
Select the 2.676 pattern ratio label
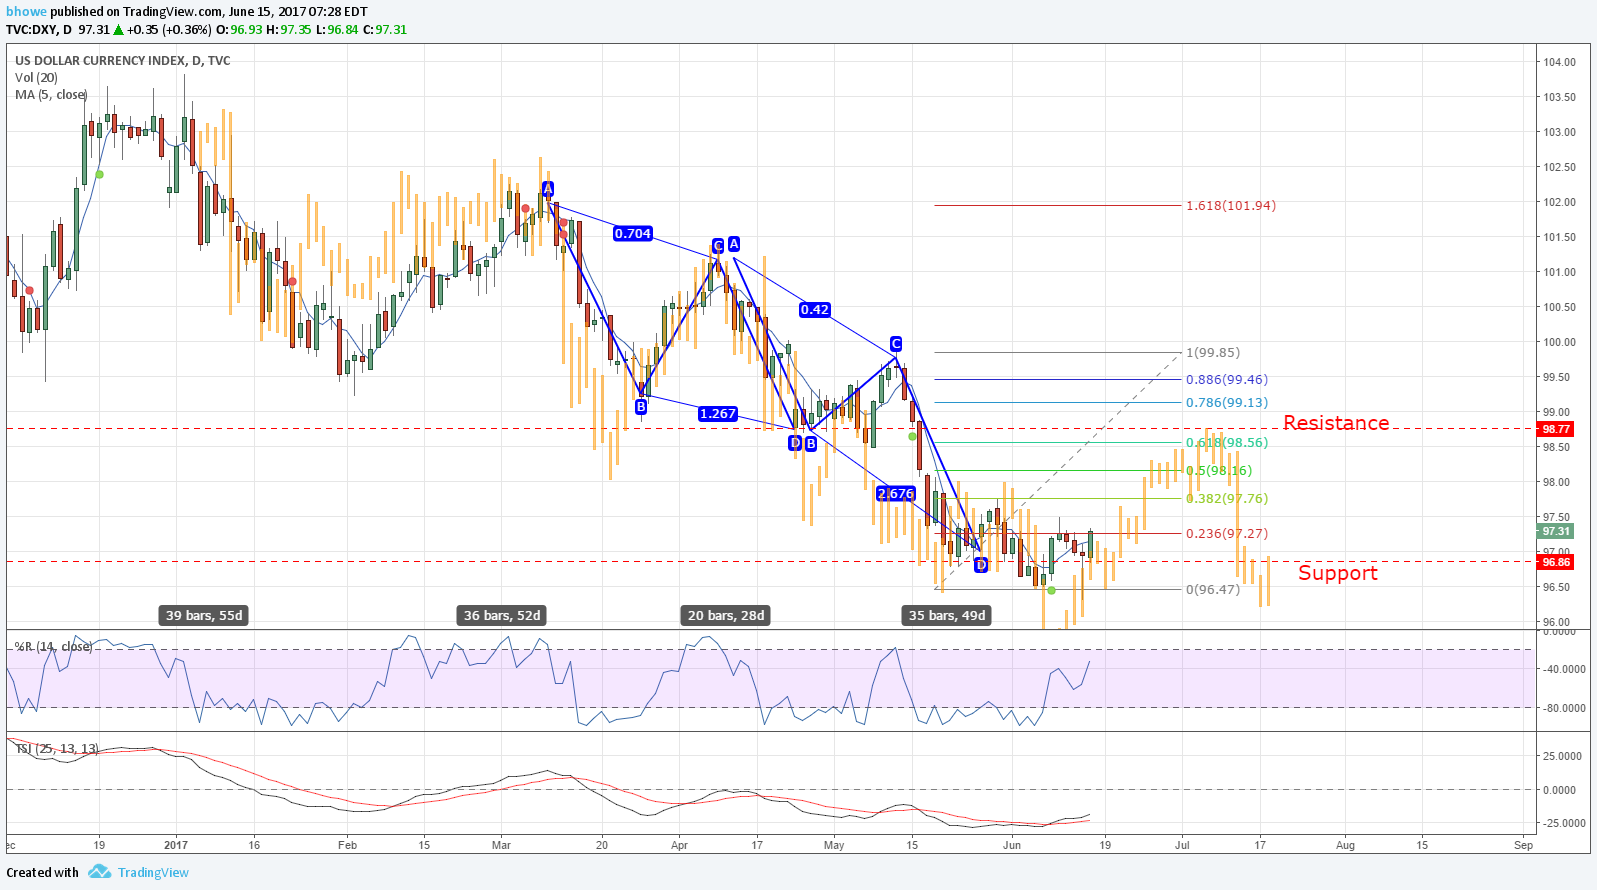click(x=896, y=493)
